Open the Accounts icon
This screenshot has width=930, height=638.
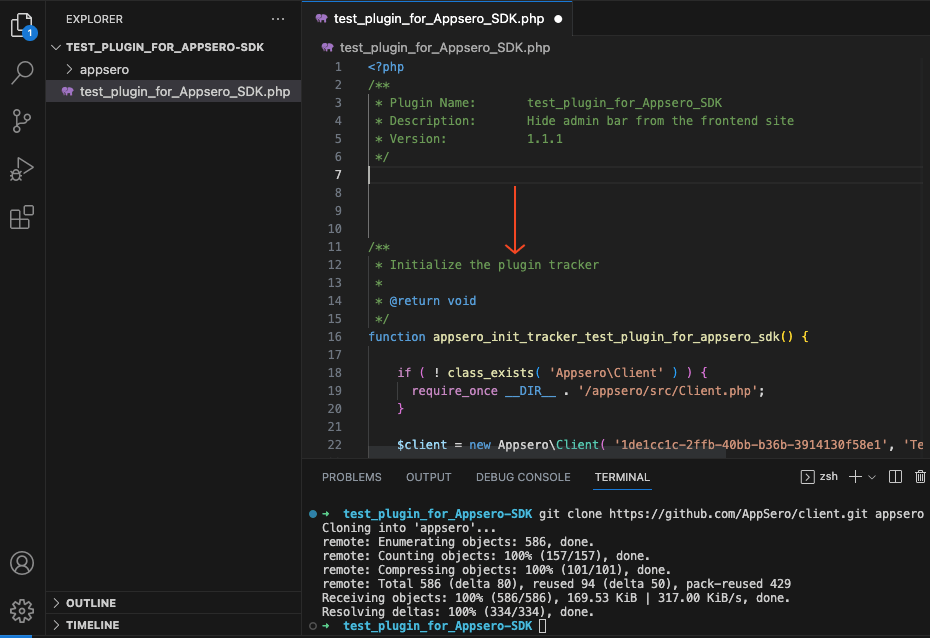pyautogui.click(x=22, y=563)
